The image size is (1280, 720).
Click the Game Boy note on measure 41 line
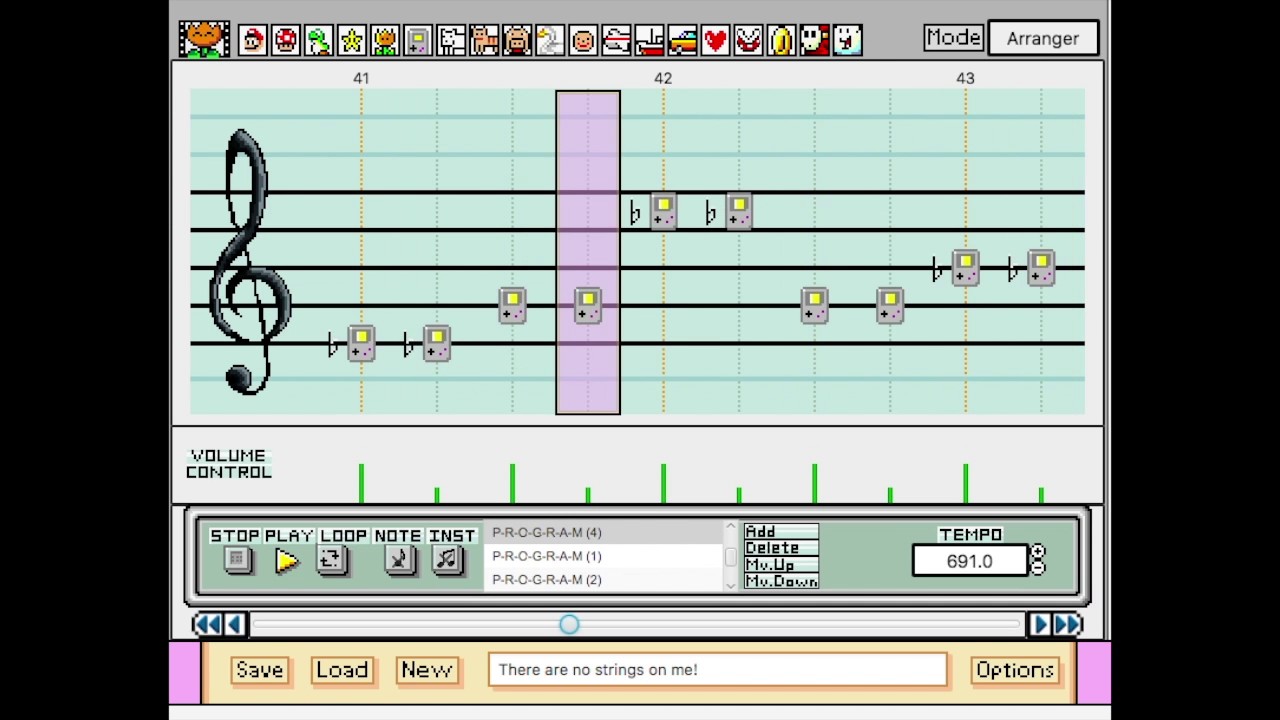point(361,344)
